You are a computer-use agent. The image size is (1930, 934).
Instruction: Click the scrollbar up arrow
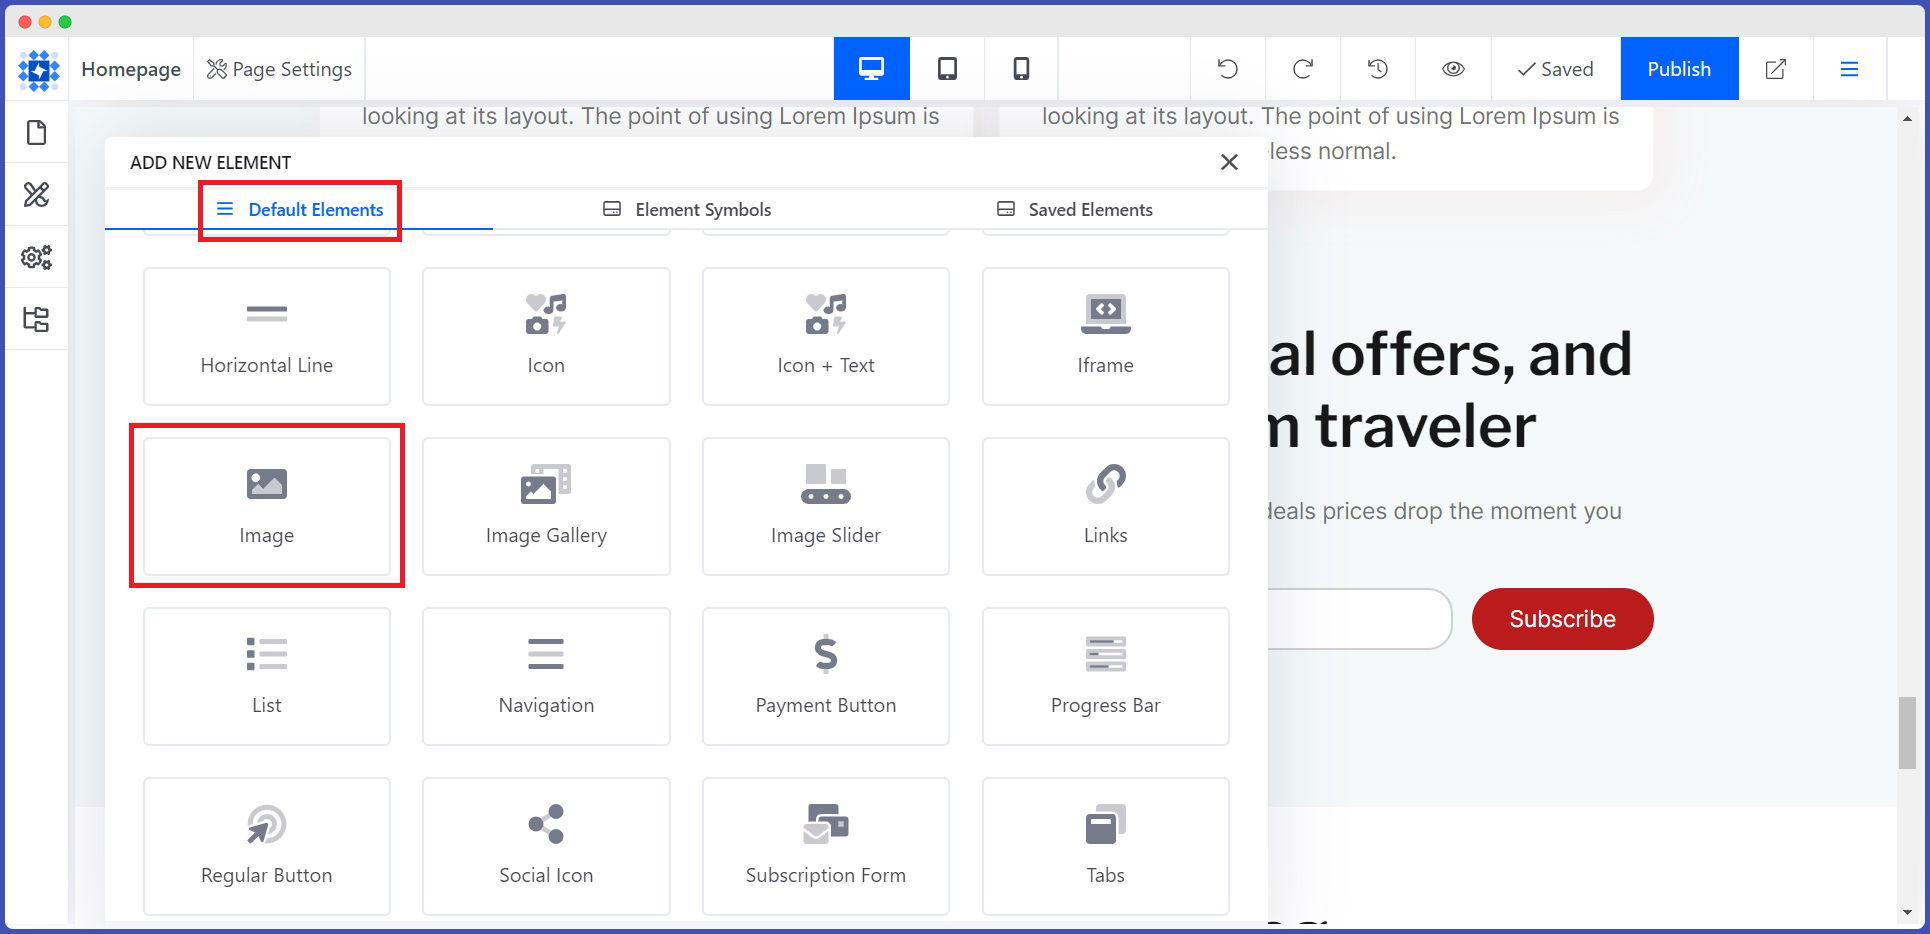point(1907,118)
